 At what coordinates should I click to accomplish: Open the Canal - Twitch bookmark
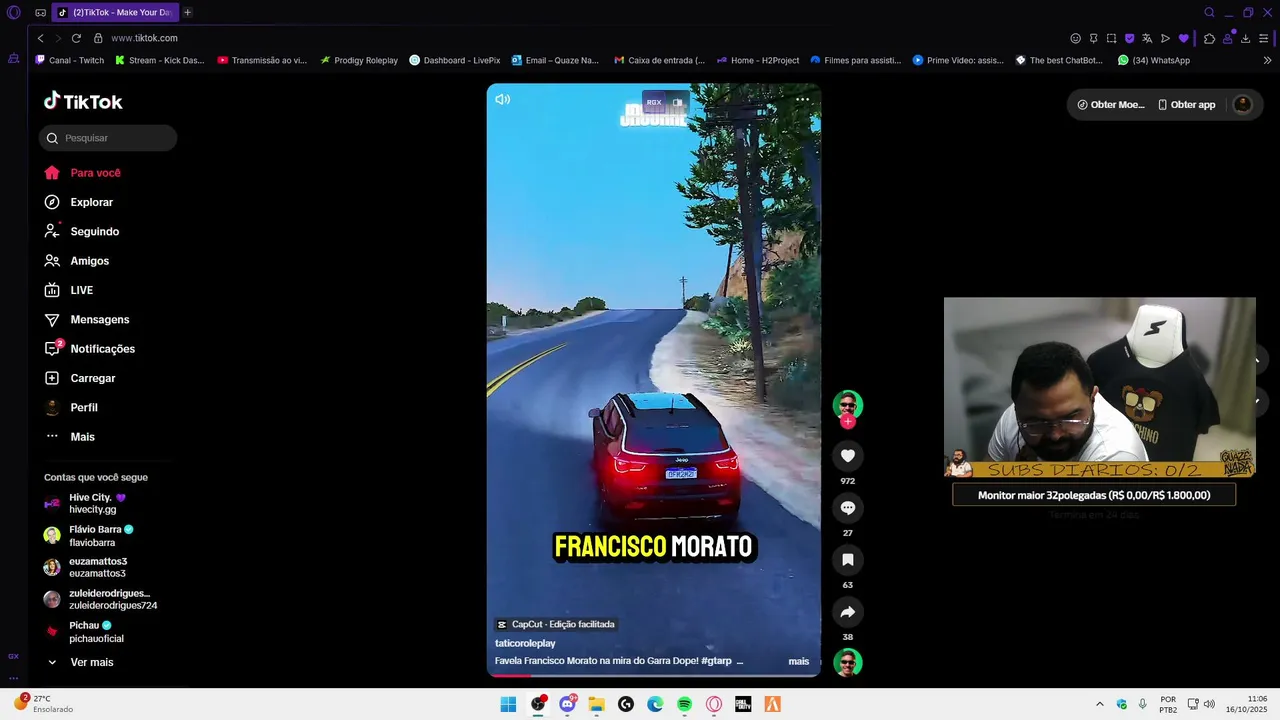point(69,60)
